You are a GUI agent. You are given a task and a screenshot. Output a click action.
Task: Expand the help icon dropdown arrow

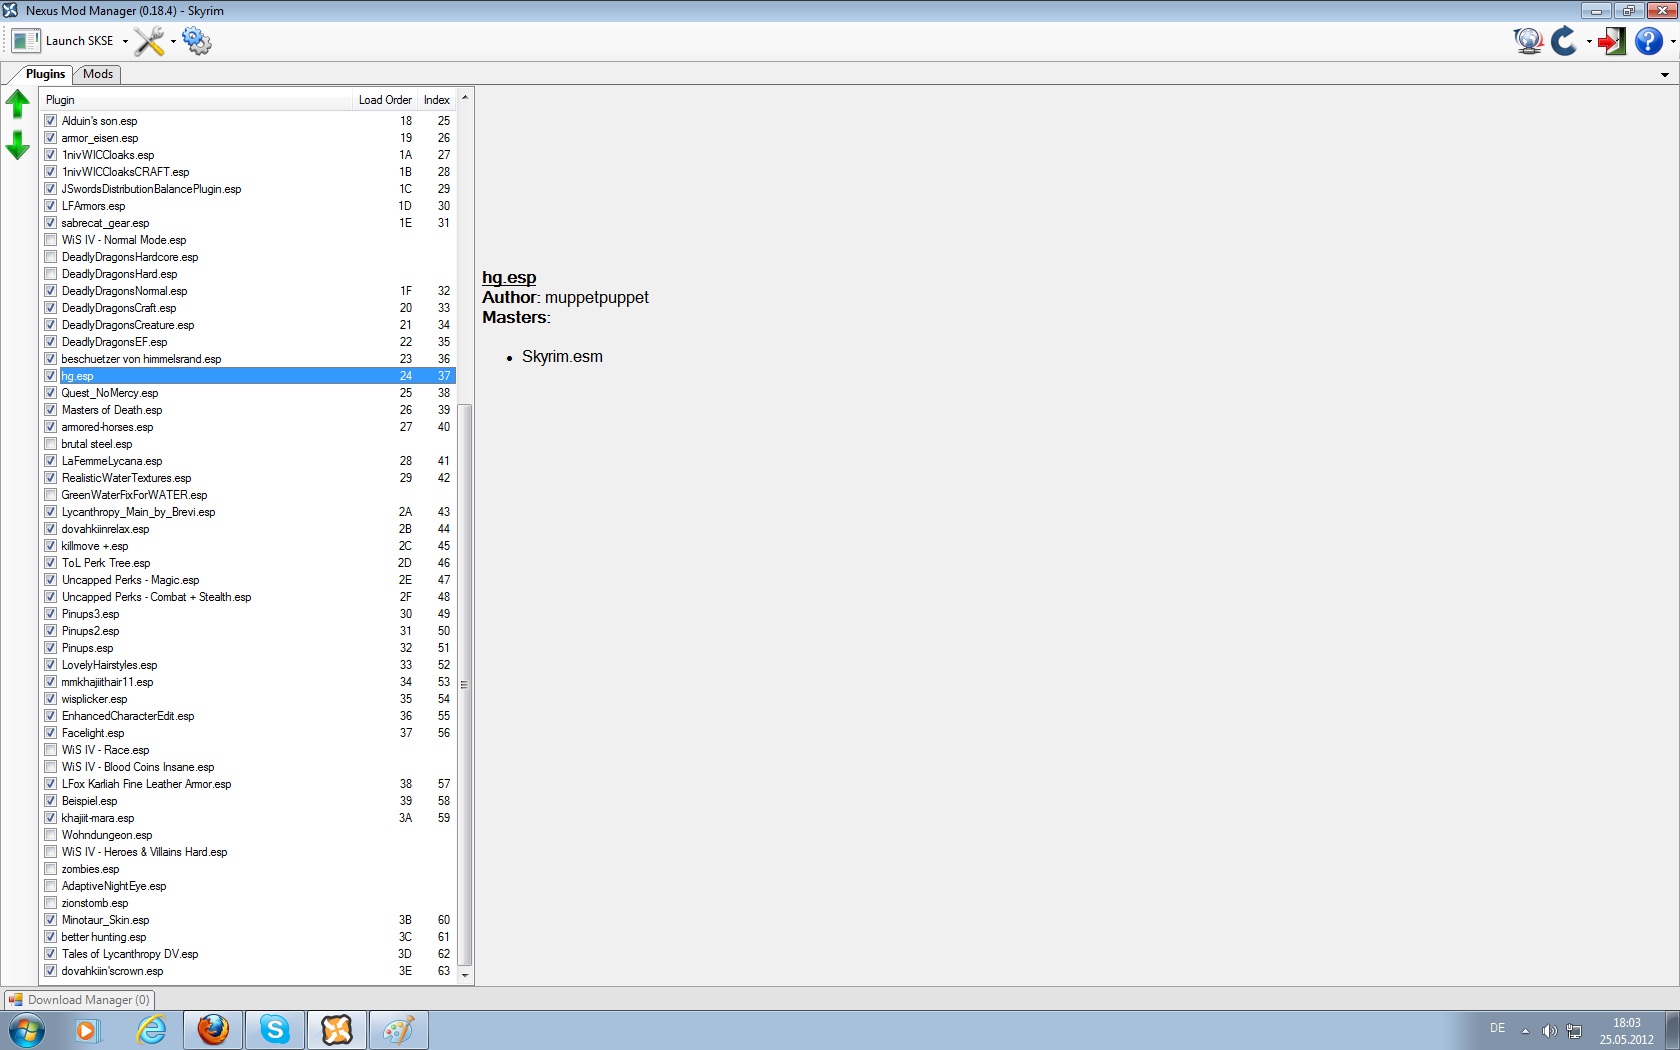pos(1672,42)
